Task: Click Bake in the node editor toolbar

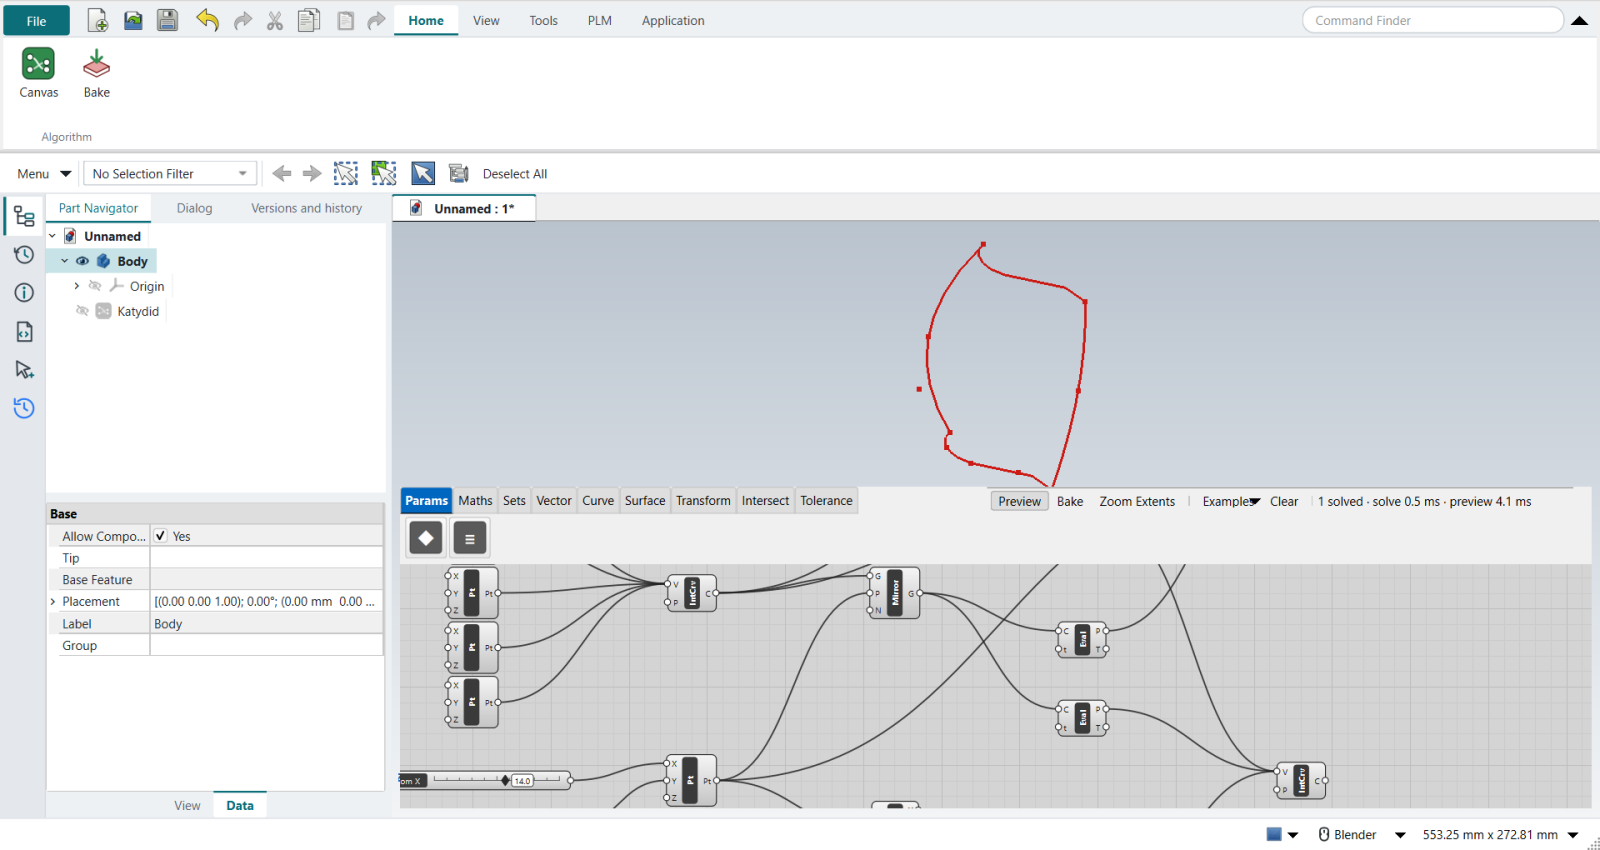Action: point(1070,501)
